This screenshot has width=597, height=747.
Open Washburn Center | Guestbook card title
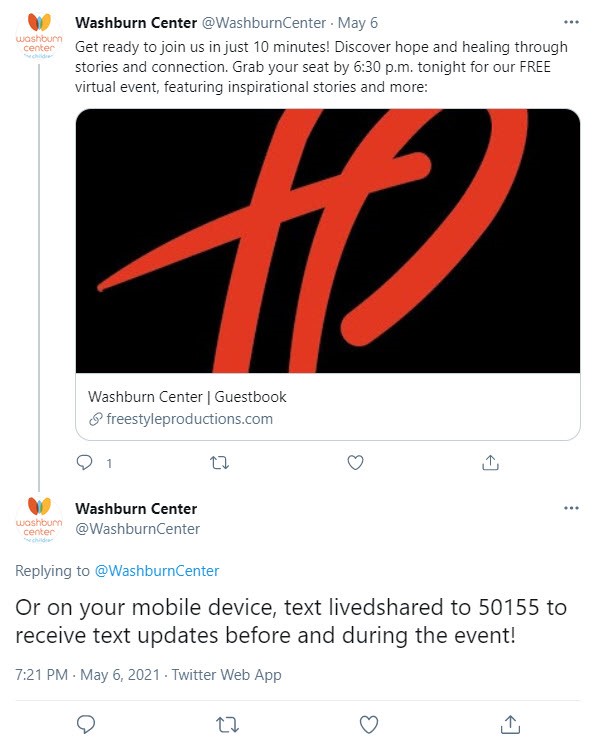pos(187,397)
